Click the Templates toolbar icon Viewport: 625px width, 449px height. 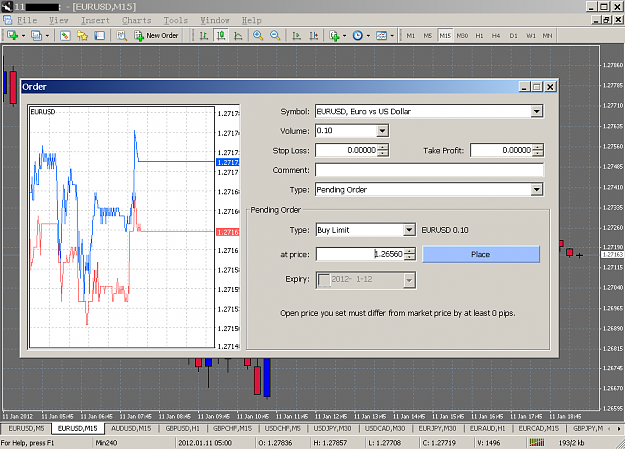point(381,35)
